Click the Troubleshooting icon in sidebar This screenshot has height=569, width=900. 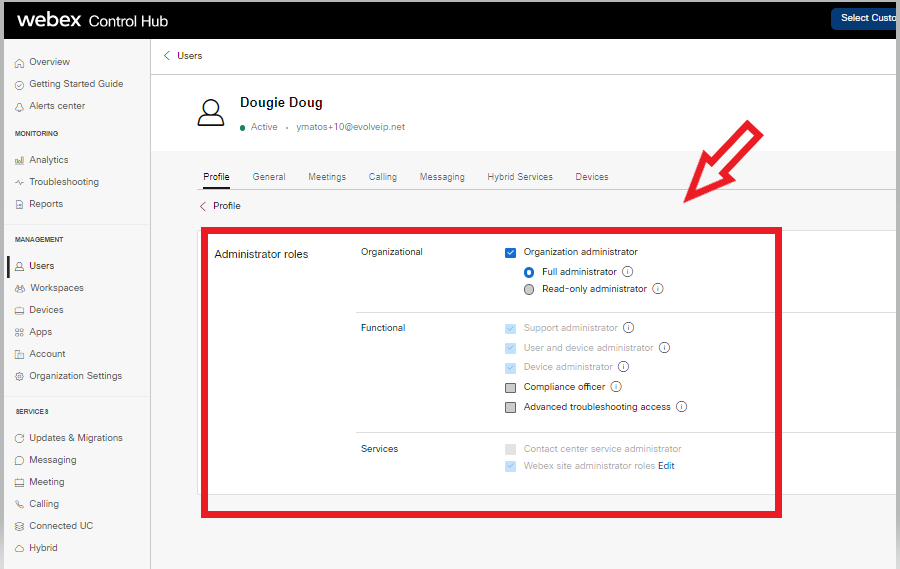20,182
